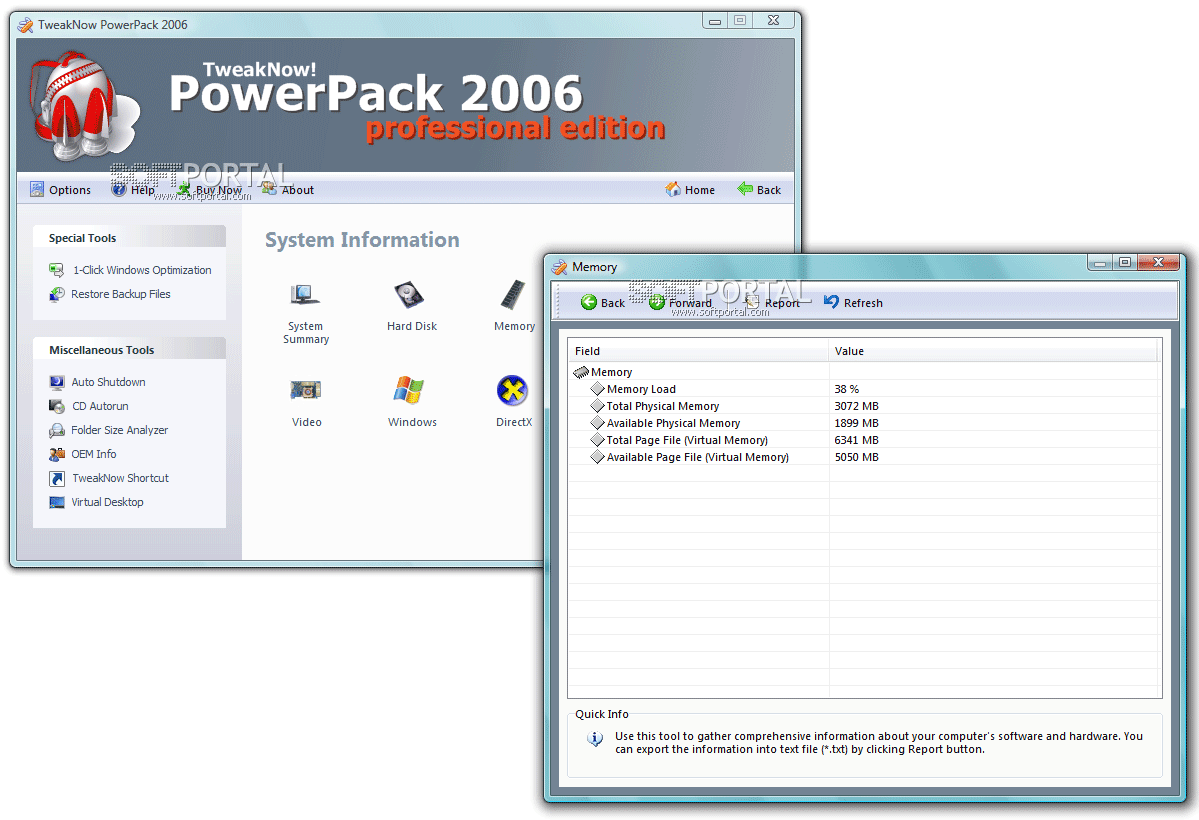Viewport: 1199px width, 820px height.
Task: Select the Available Physical Memory row
Action: click(x=864, y=423)
